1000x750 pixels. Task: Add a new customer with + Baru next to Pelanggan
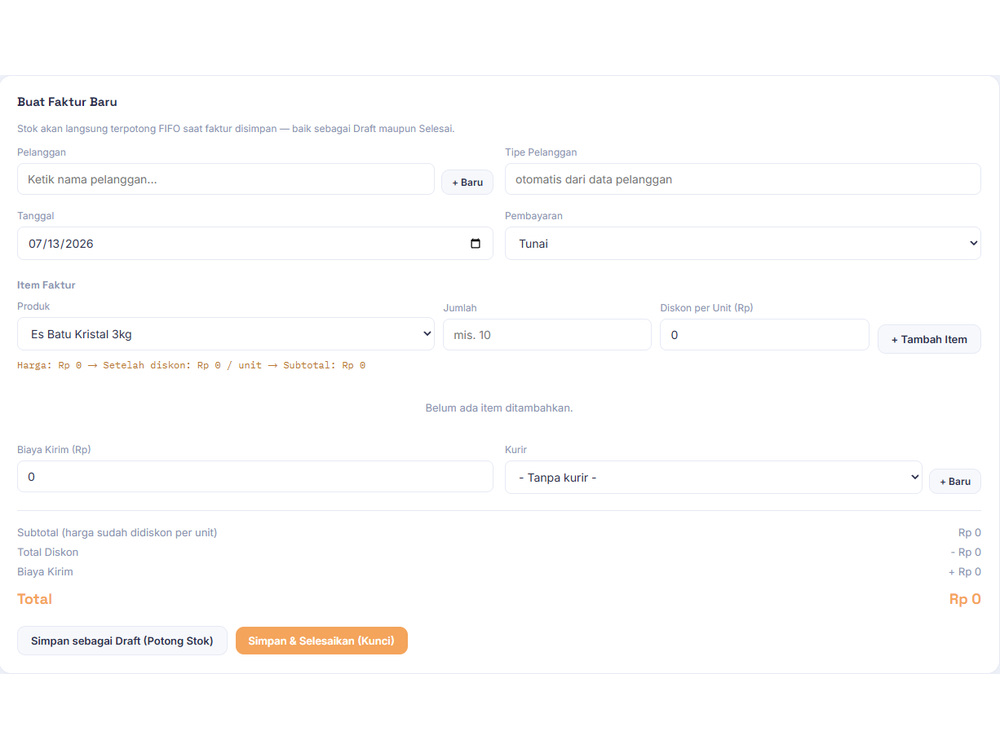(x=467, y=182)
